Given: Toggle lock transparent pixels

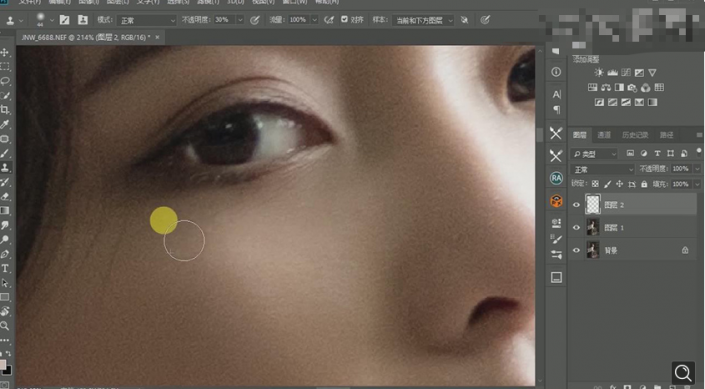Looking at the screenshot, I should tap(595, 184).
